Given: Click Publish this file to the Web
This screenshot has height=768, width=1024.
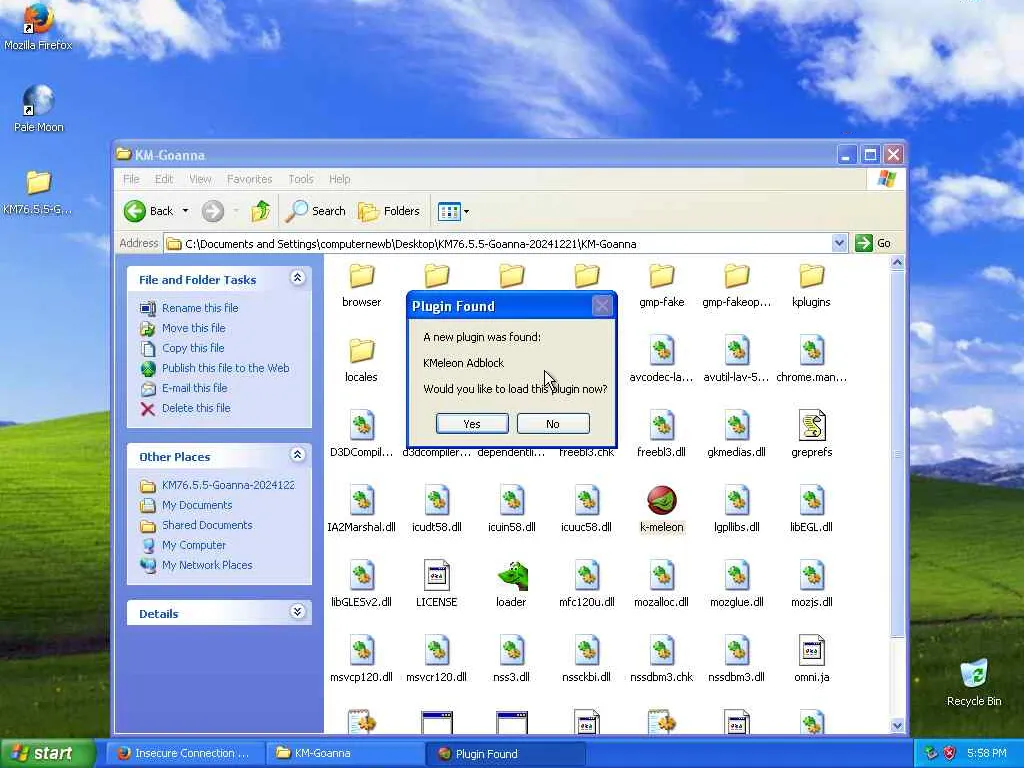Looking at the screenshot, I should click(225, 368).
